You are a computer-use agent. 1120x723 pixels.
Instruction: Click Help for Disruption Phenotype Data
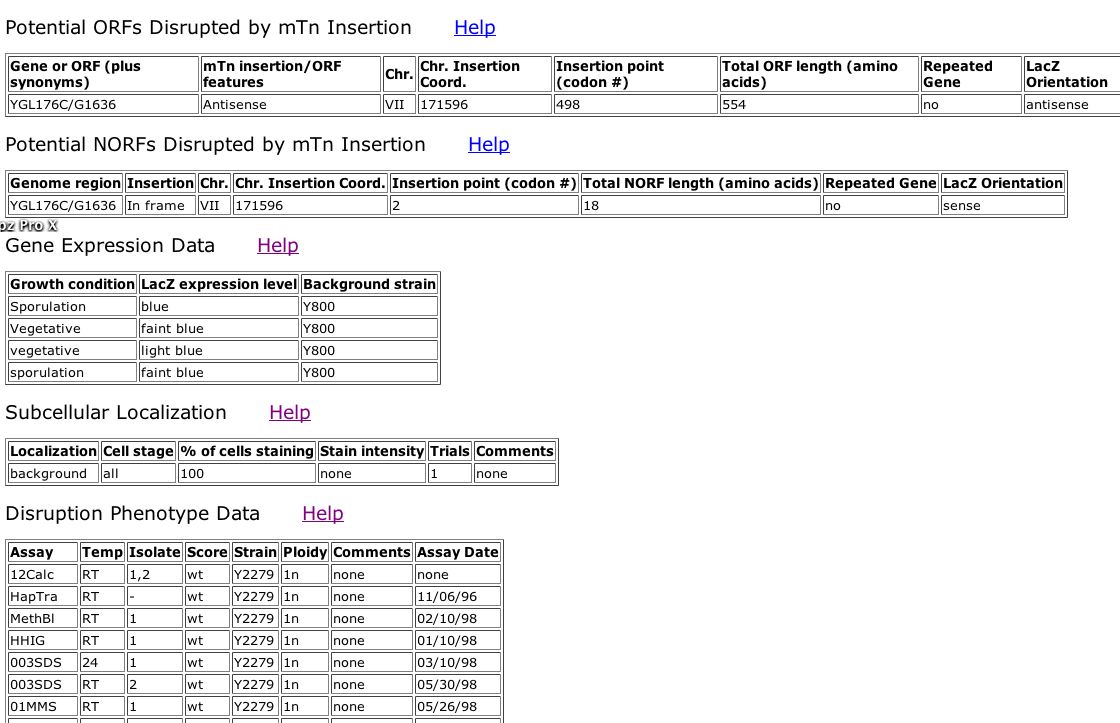322,514
